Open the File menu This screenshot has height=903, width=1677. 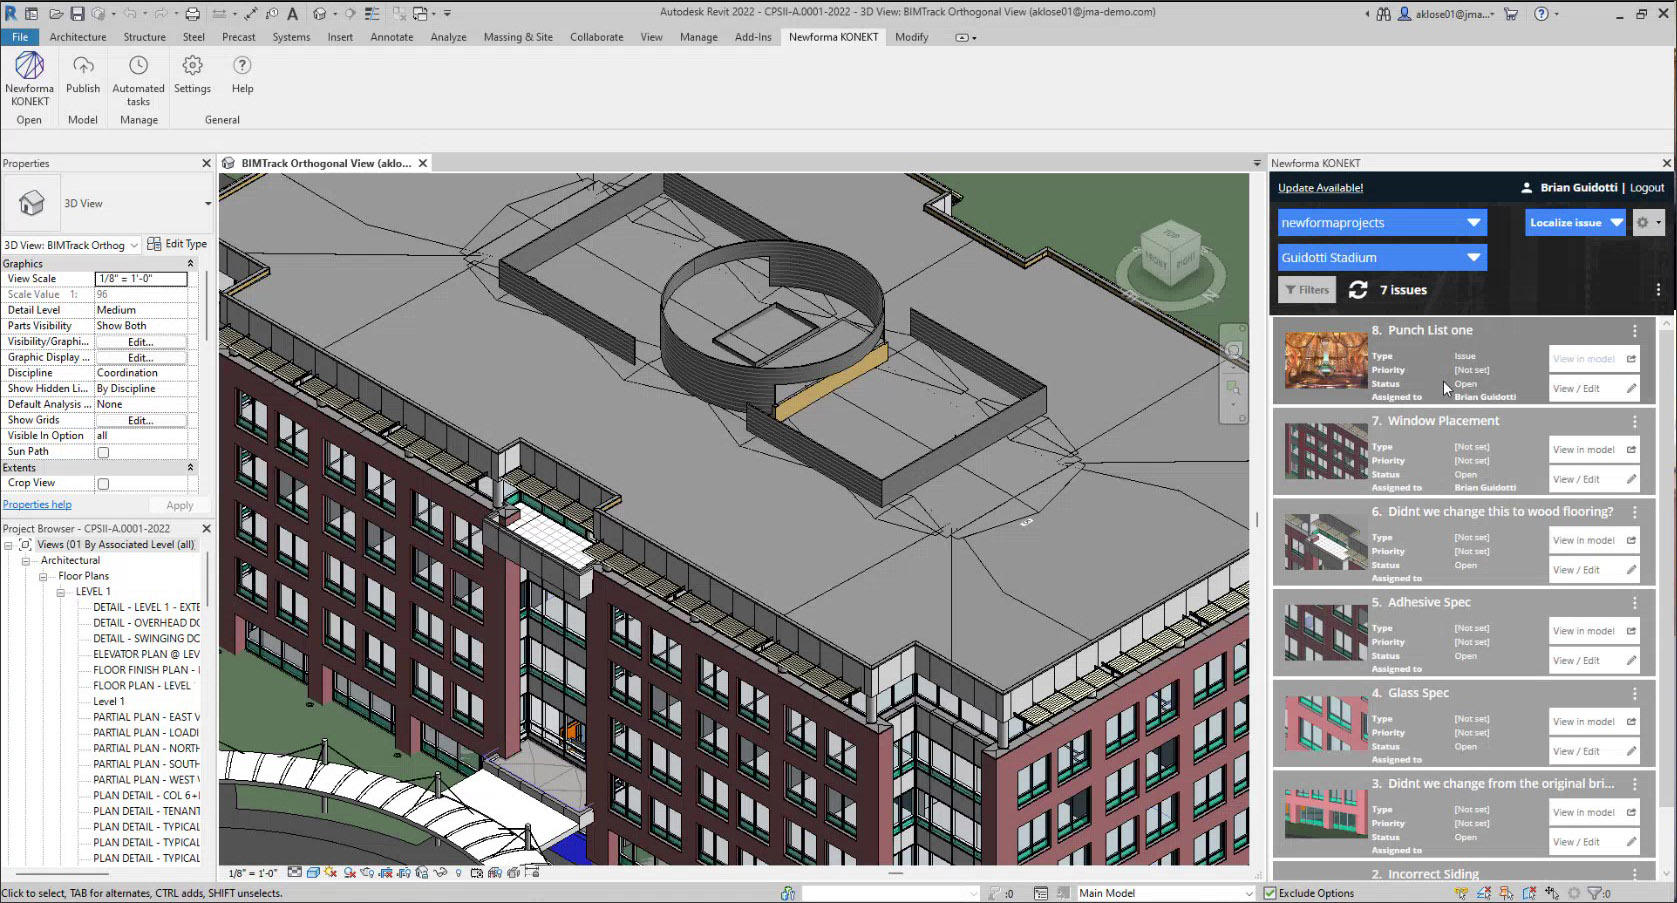click(20, 37)
